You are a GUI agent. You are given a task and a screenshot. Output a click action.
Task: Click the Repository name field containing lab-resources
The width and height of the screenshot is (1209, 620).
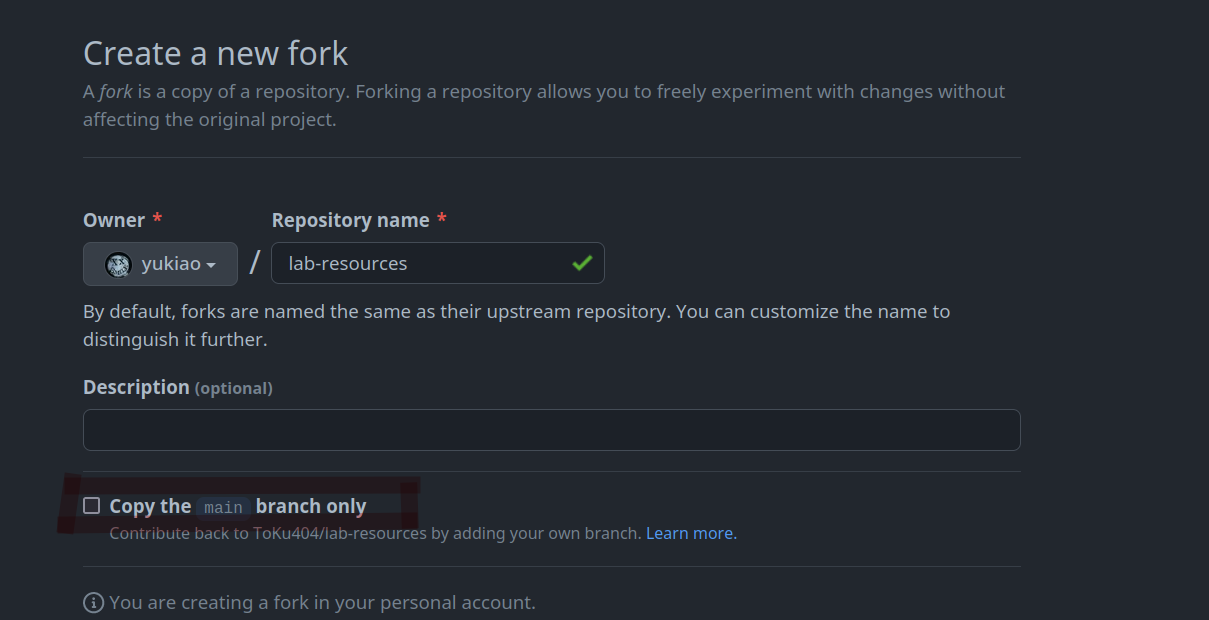point(438,264)
